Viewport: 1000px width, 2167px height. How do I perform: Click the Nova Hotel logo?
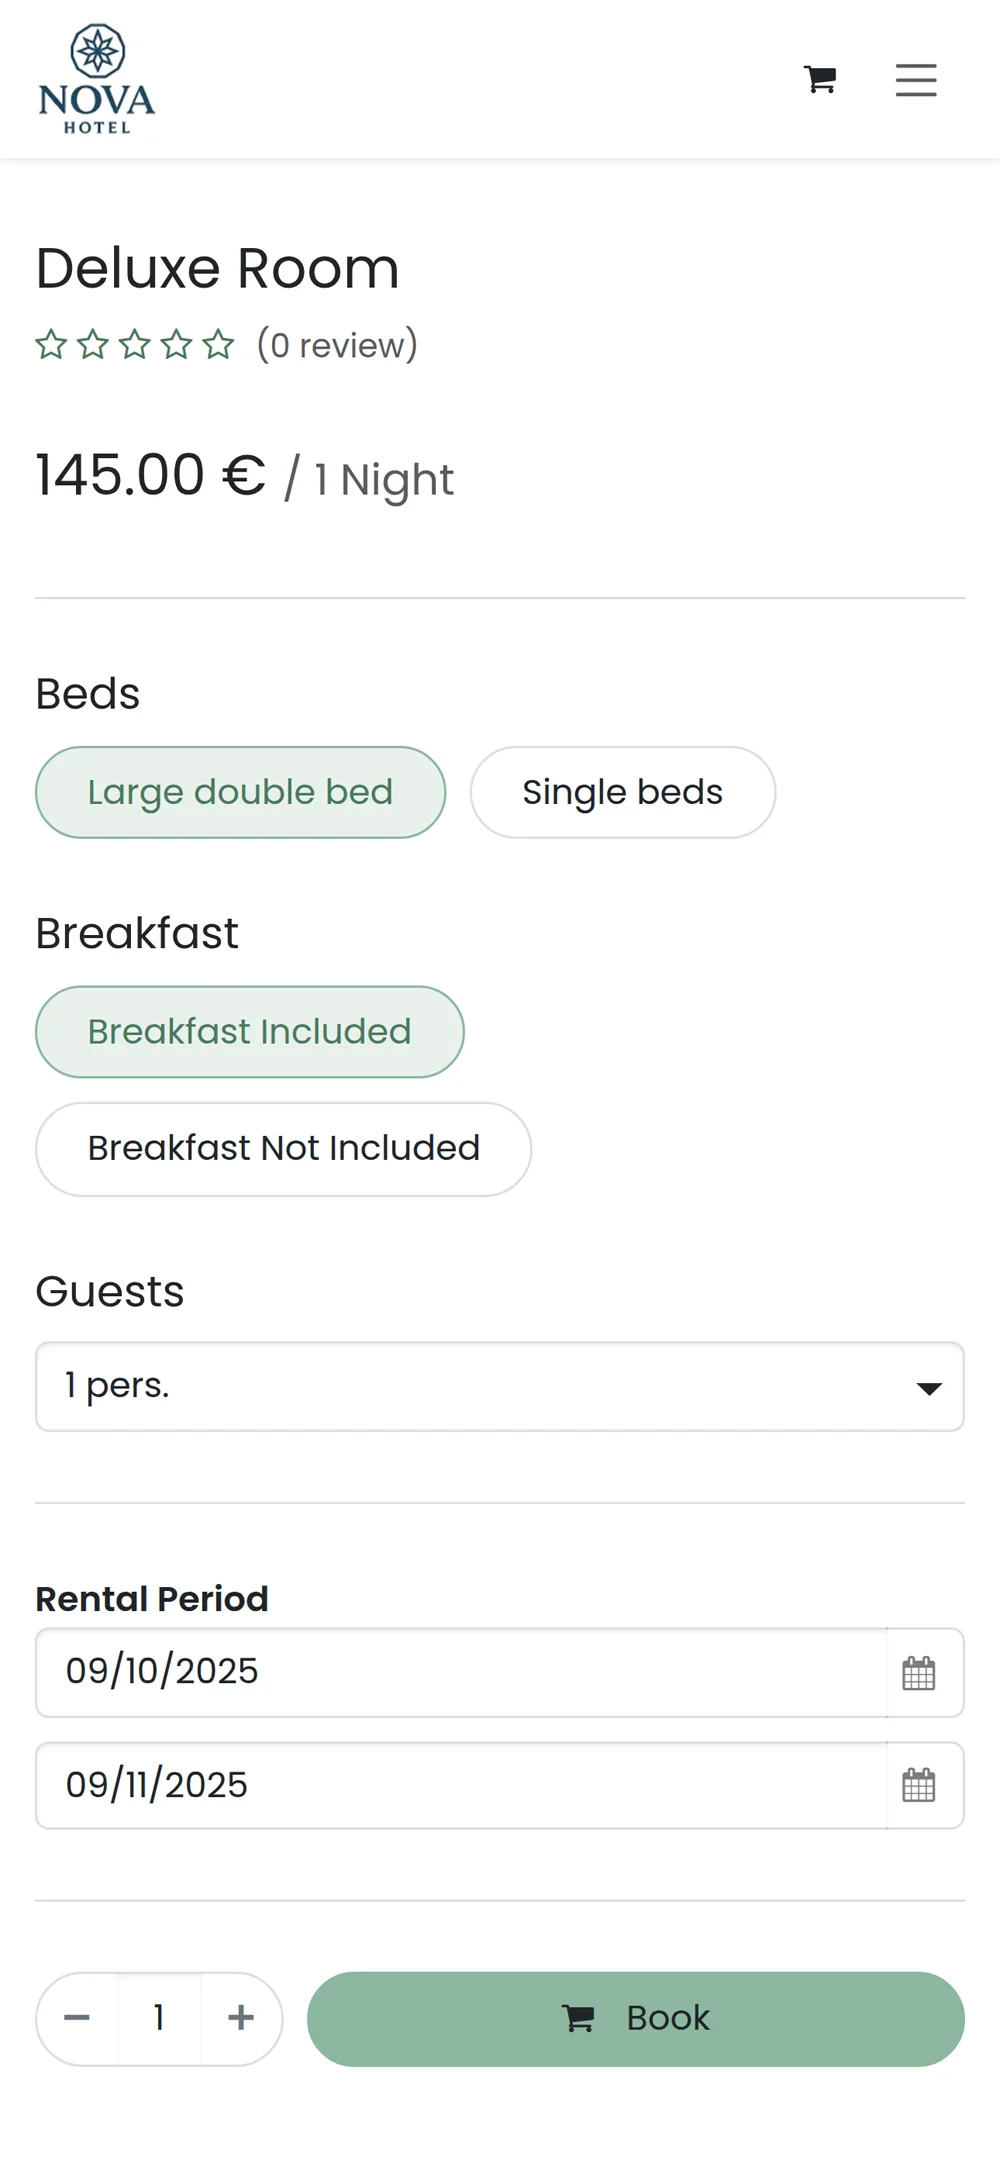click(97, 80)
